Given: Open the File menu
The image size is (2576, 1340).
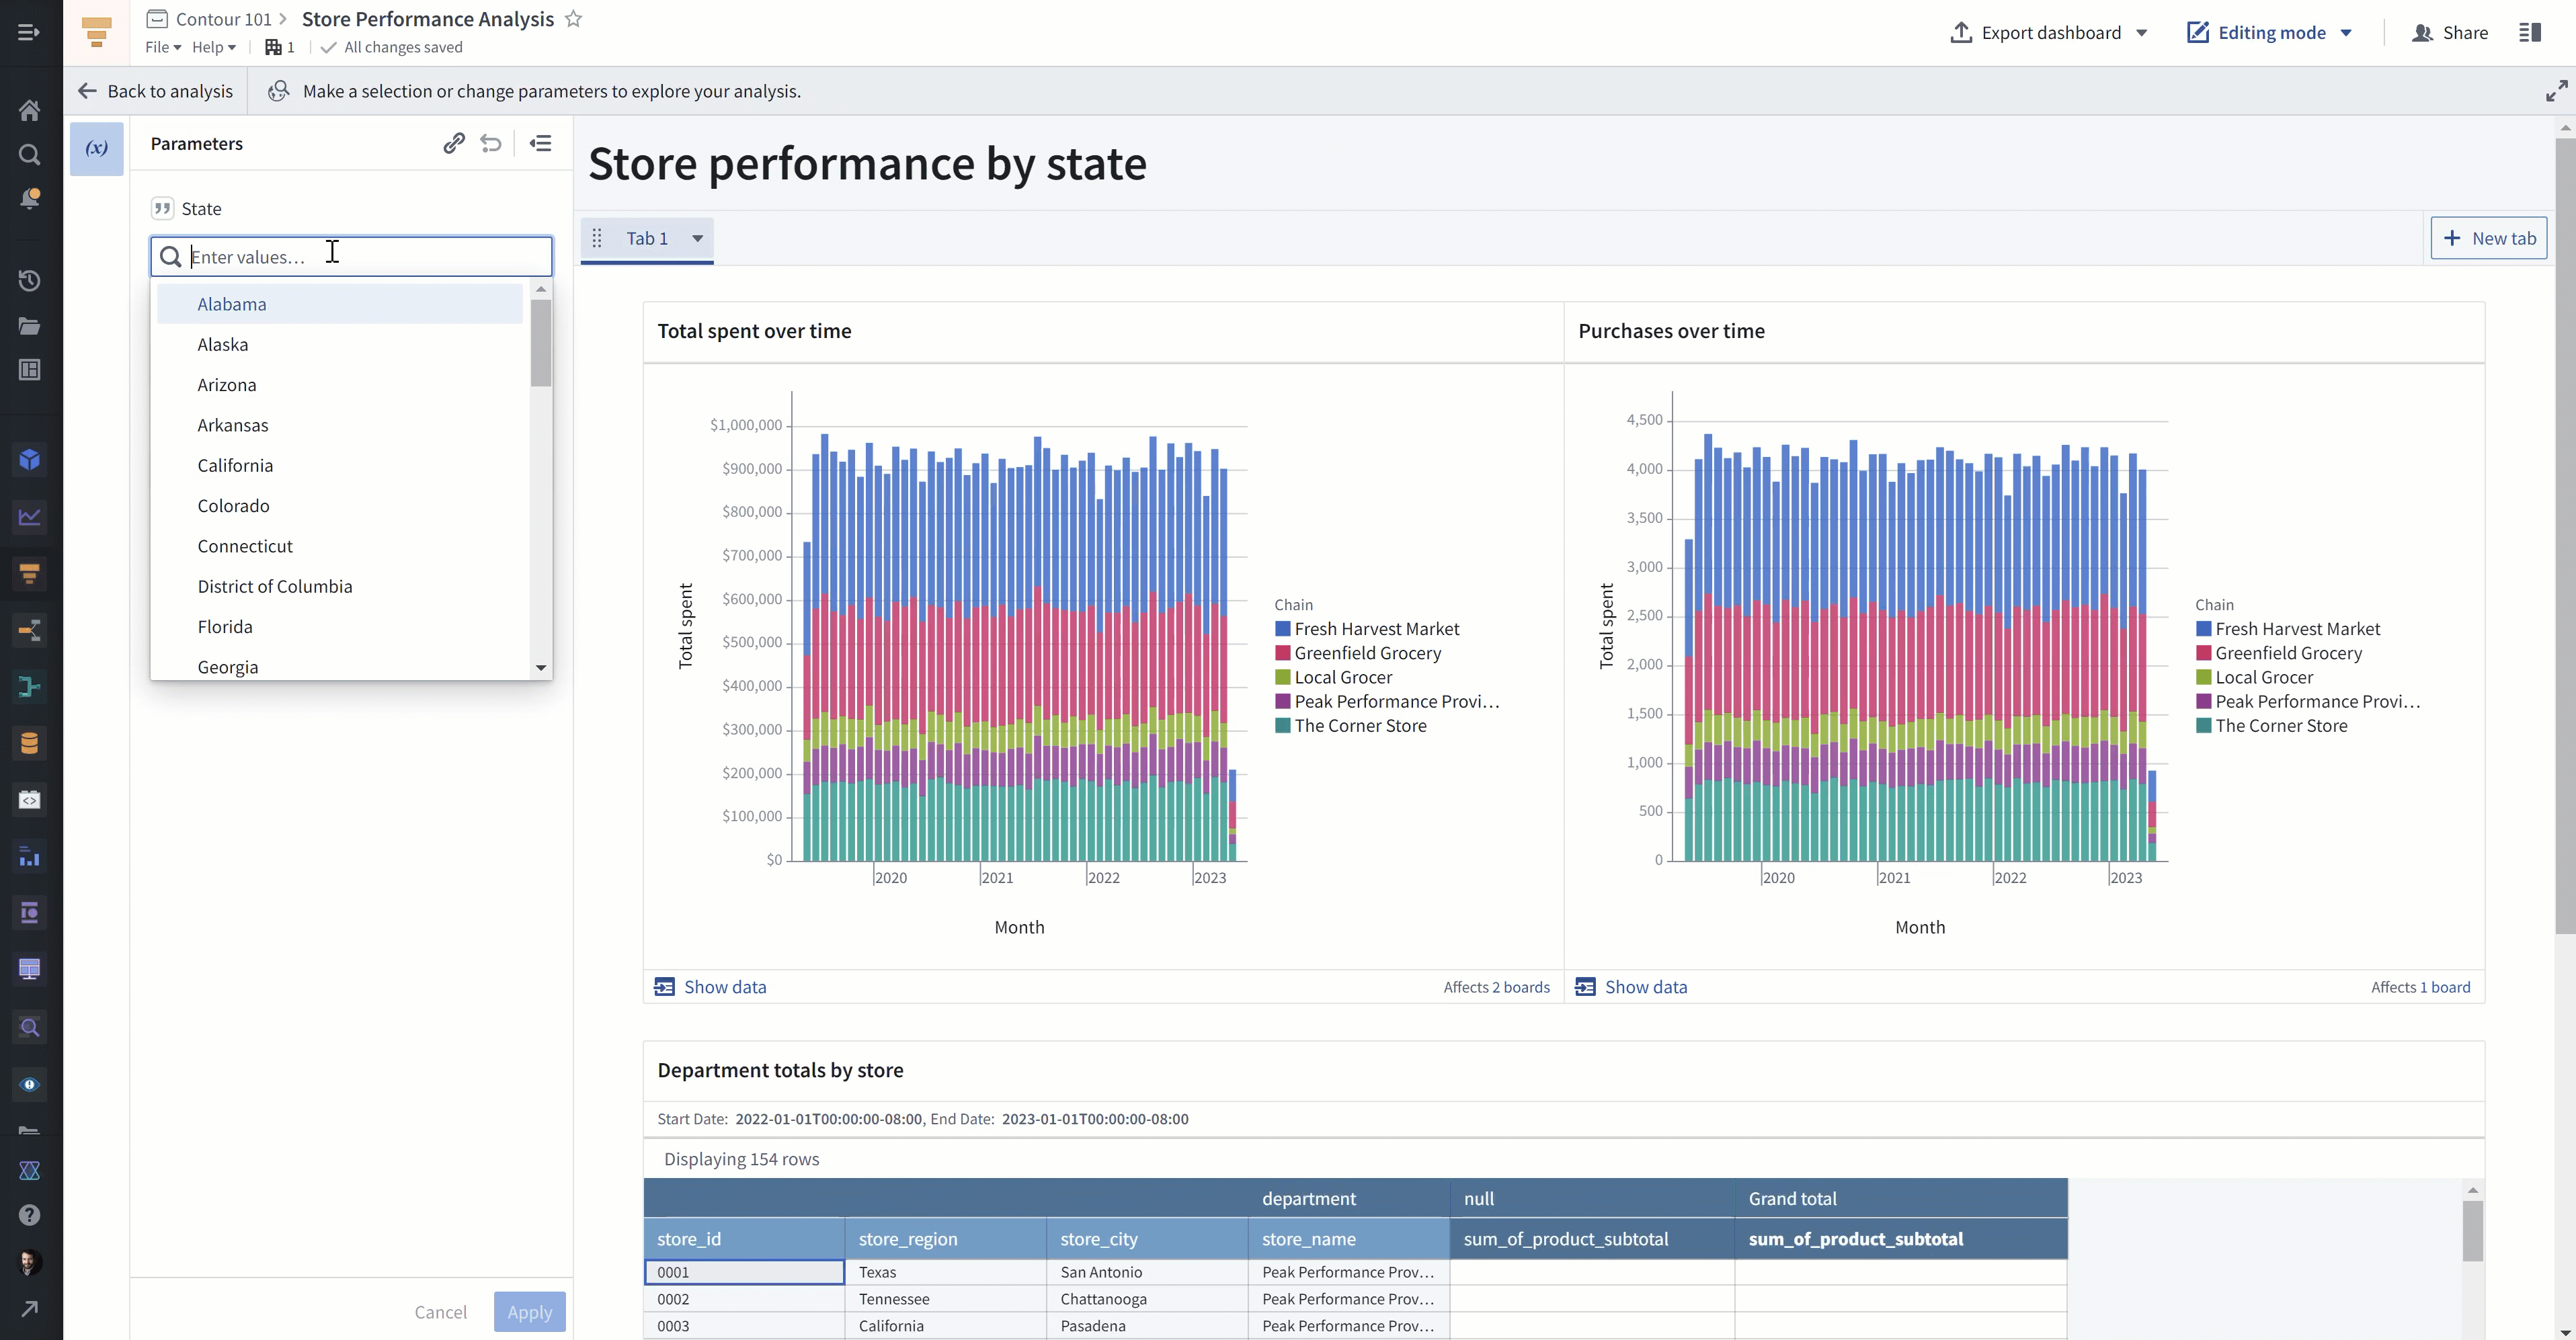Looking at the screenshot, I should (x=163, y=47).
